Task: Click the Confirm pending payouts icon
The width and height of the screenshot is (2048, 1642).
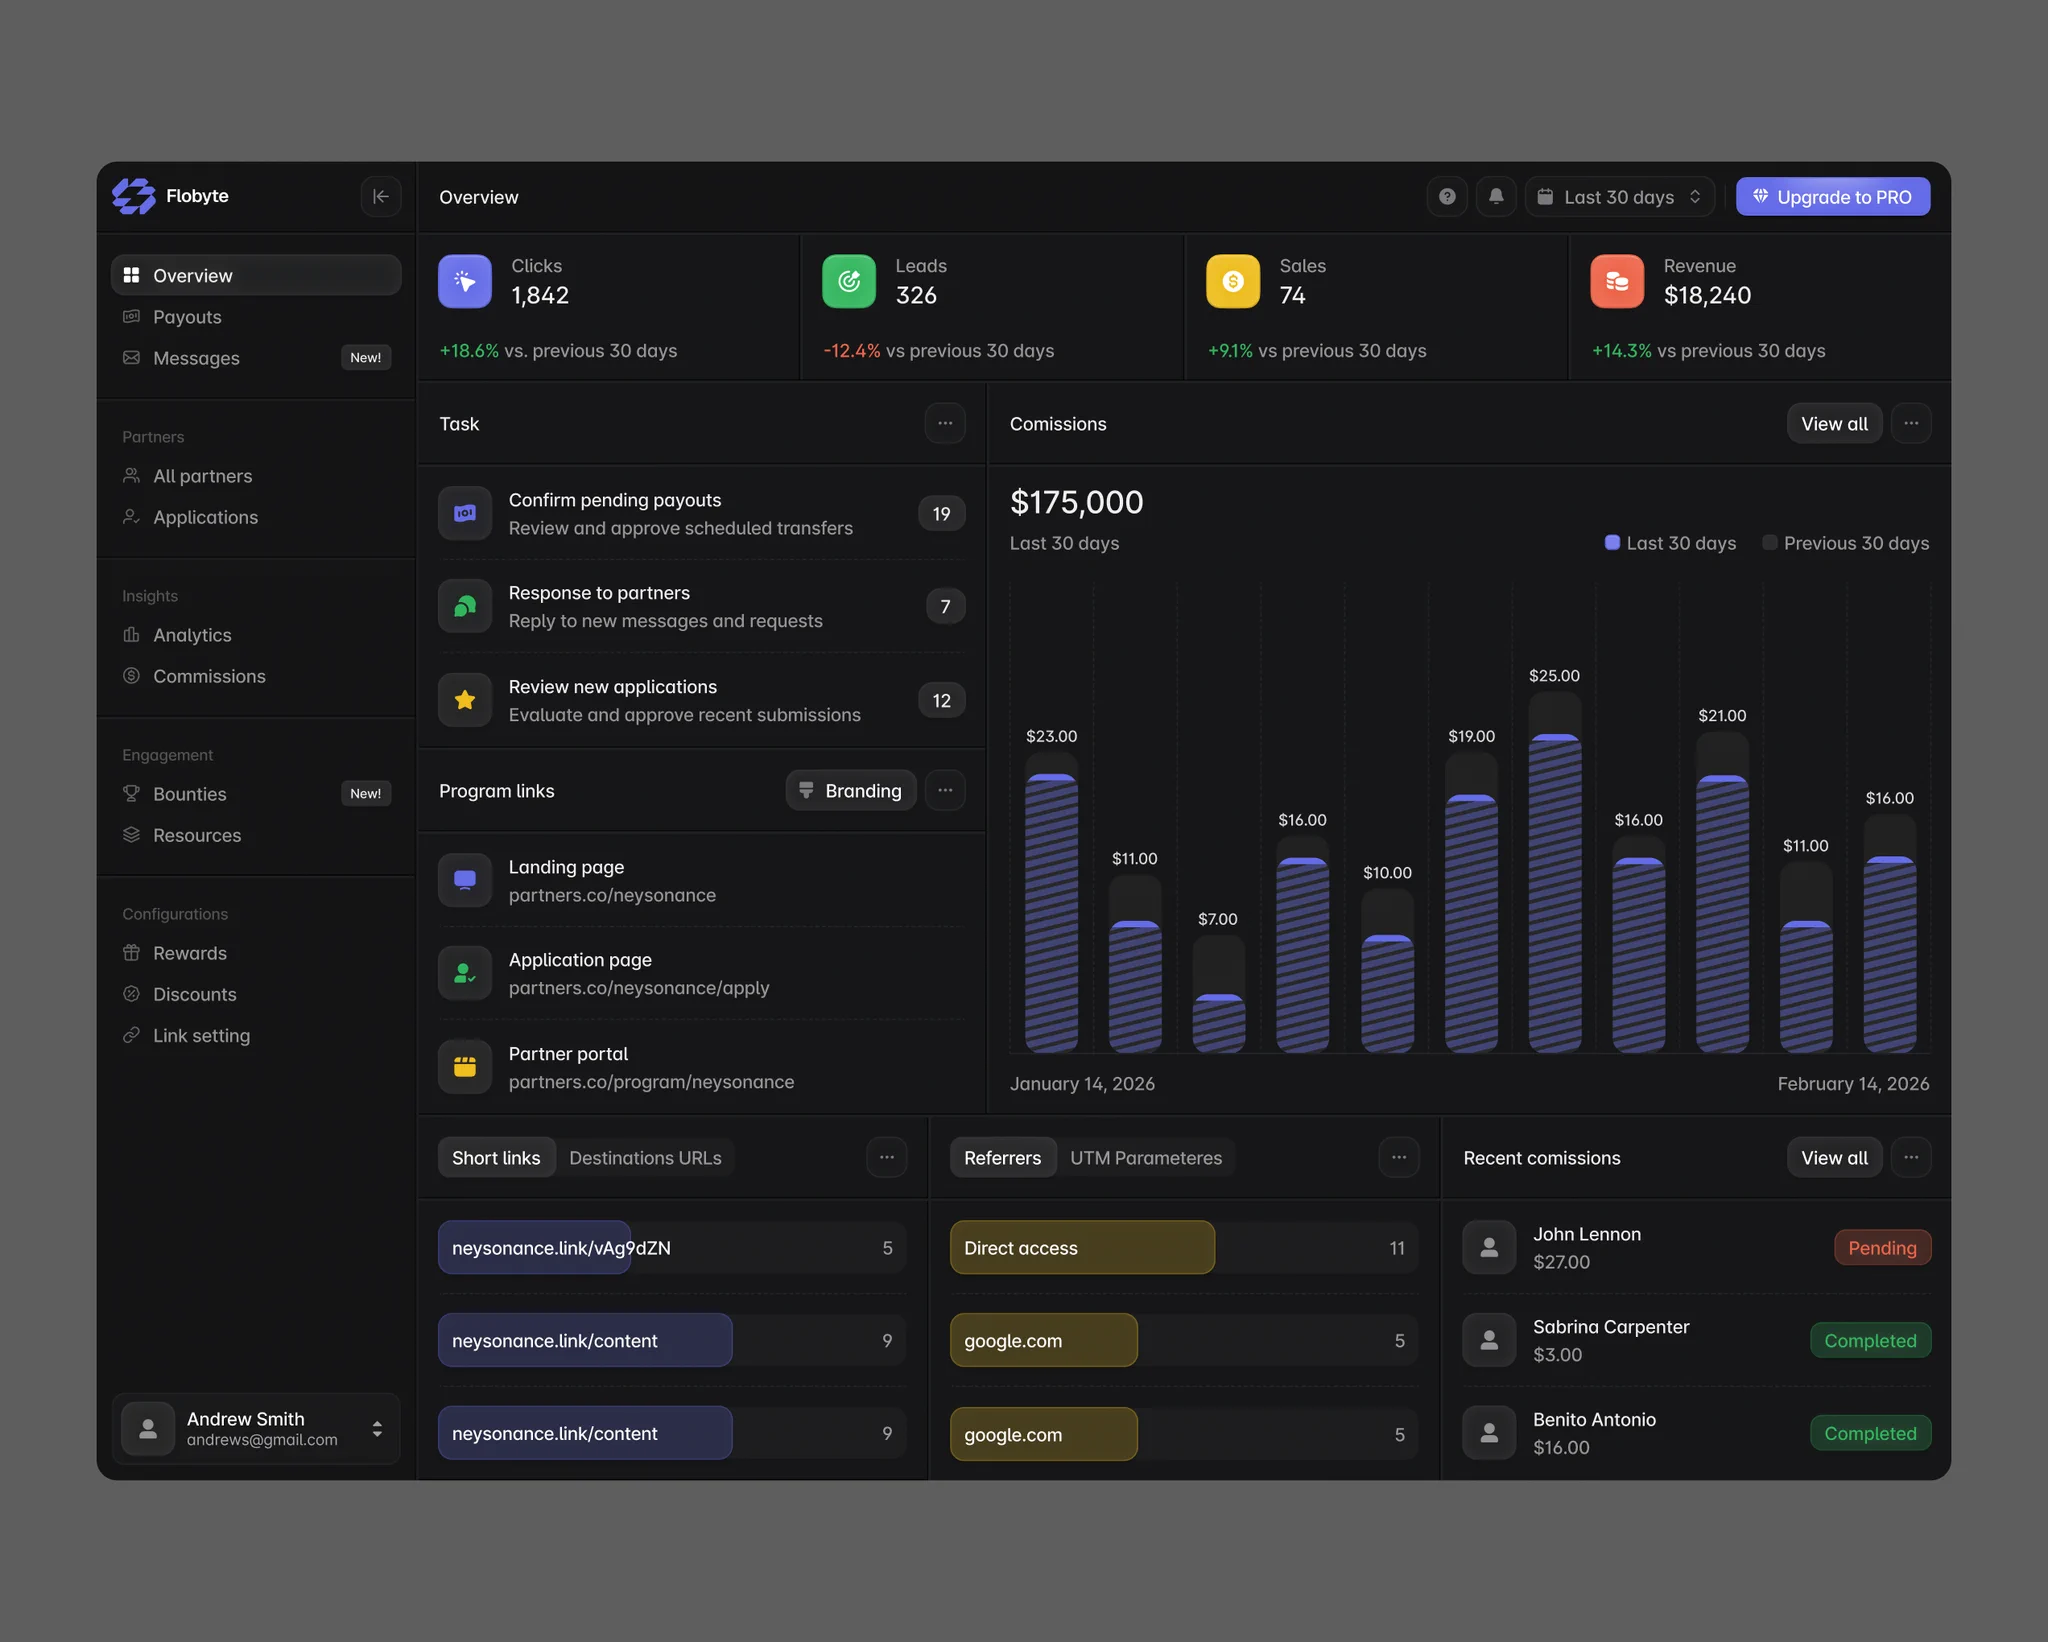Action: [465, 513]
